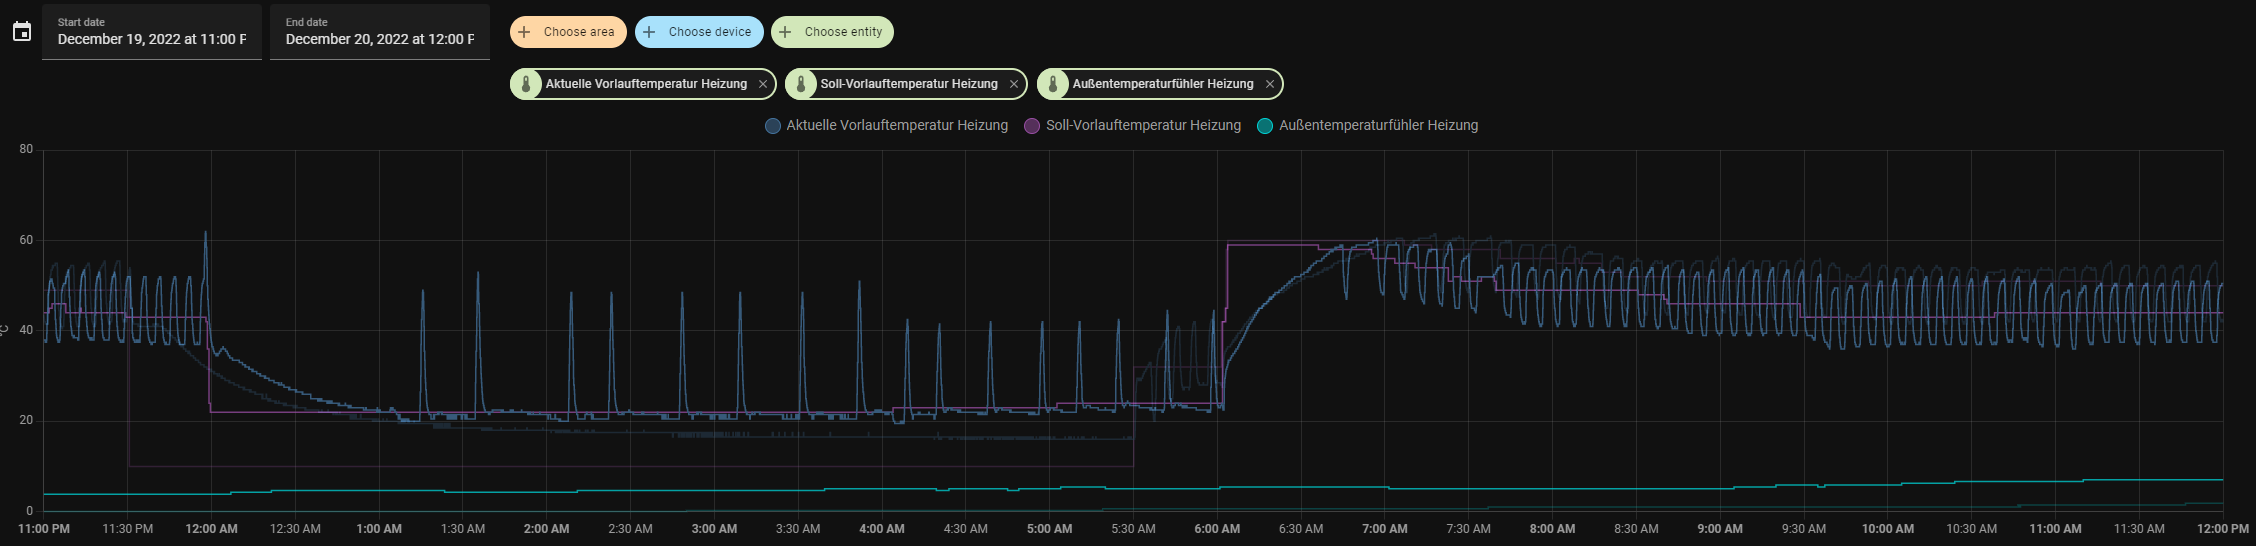2256x546 pixels.
Task: Click the Choose device button
Action: 699,32
